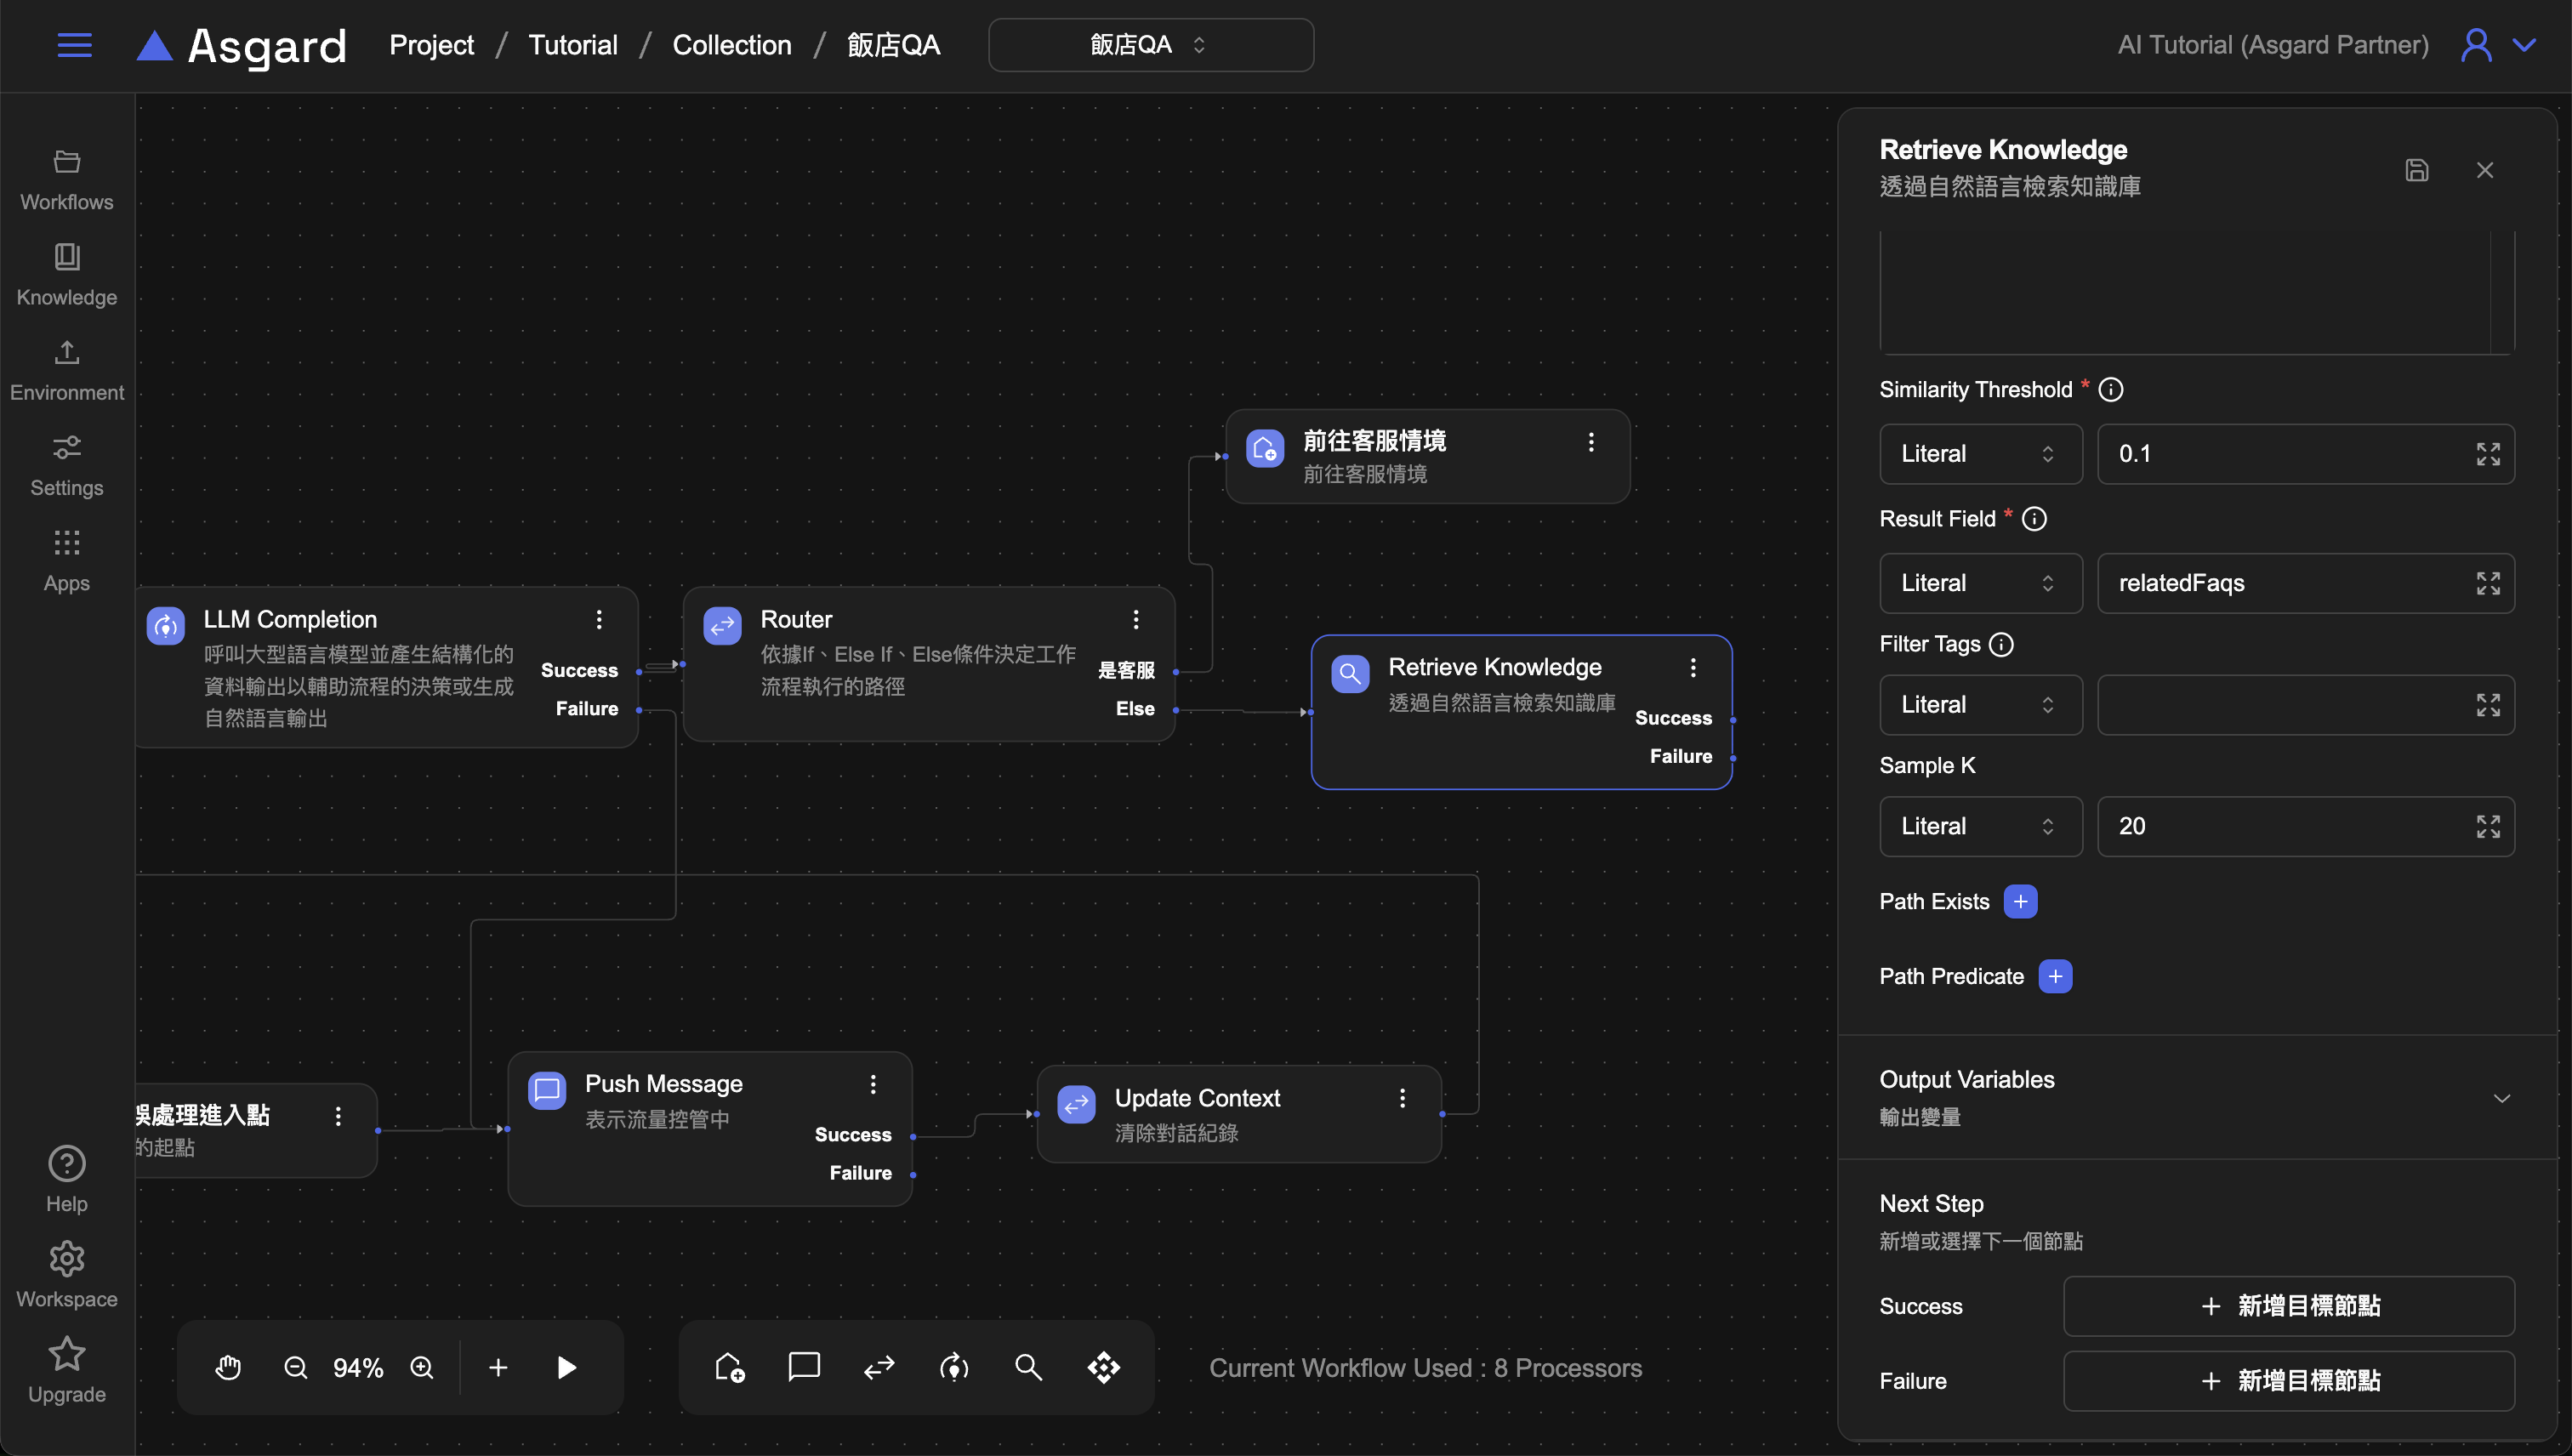Expand the Output Variables section

pos(2501,1098)
